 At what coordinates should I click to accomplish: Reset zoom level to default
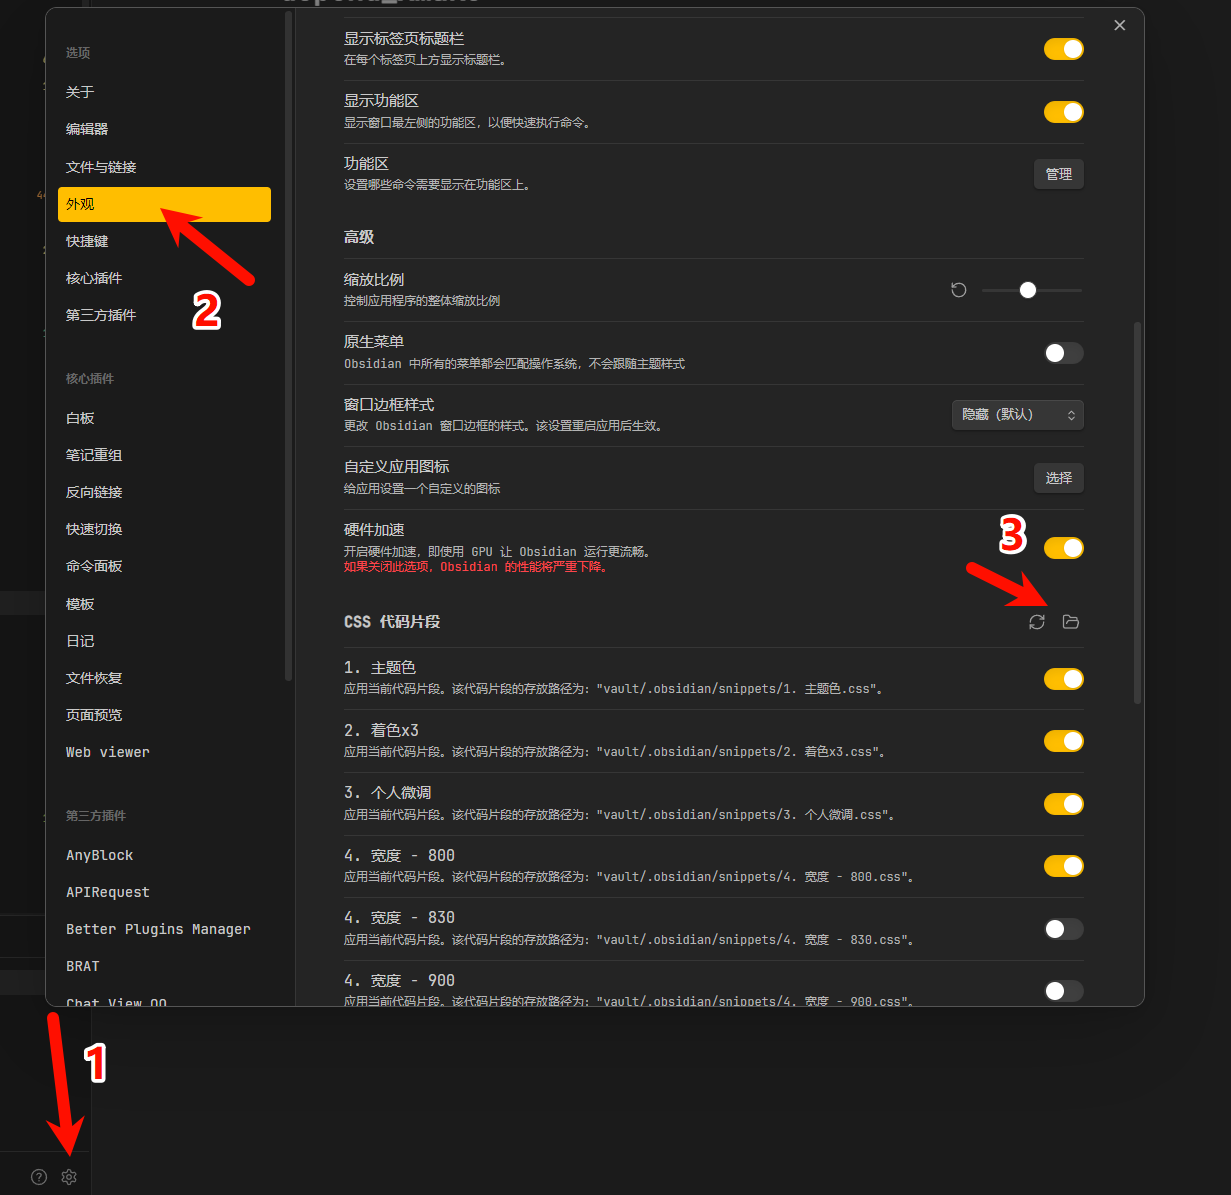[959, 290]
